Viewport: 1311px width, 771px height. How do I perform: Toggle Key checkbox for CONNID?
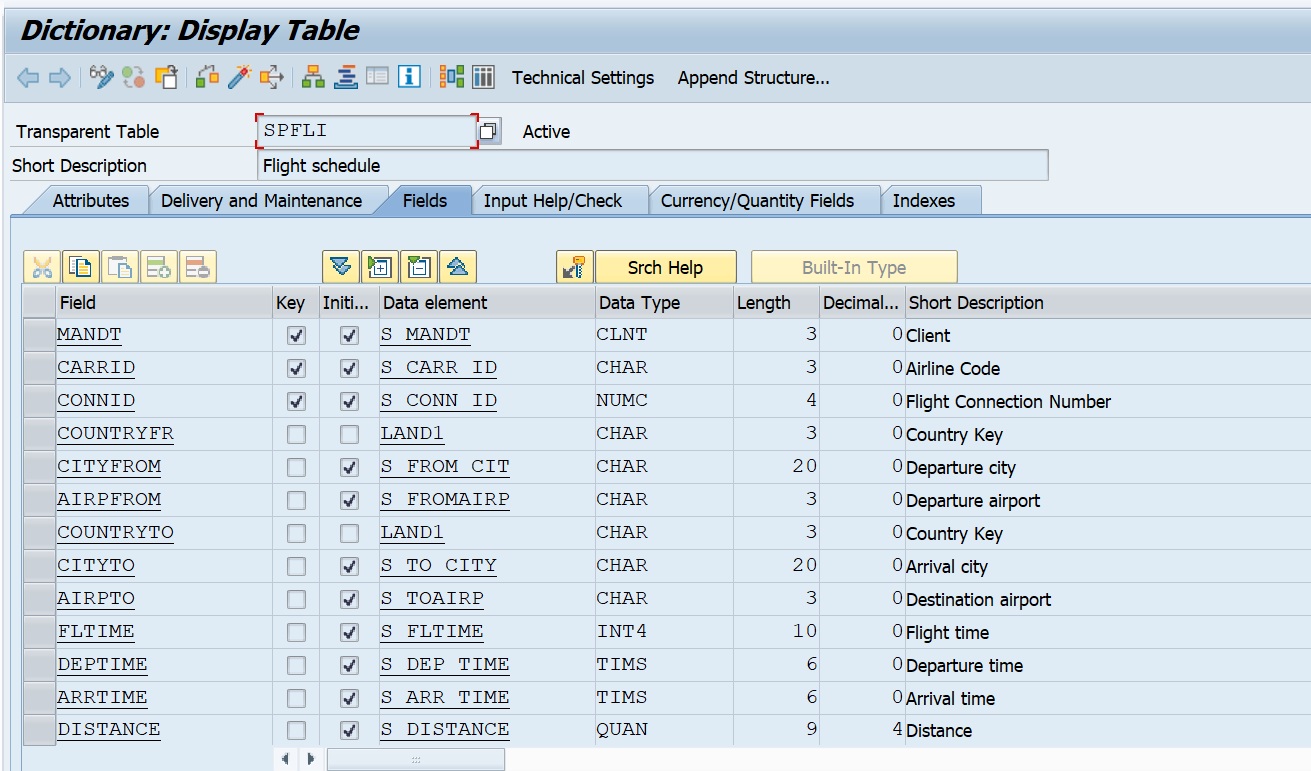[296, 401]
